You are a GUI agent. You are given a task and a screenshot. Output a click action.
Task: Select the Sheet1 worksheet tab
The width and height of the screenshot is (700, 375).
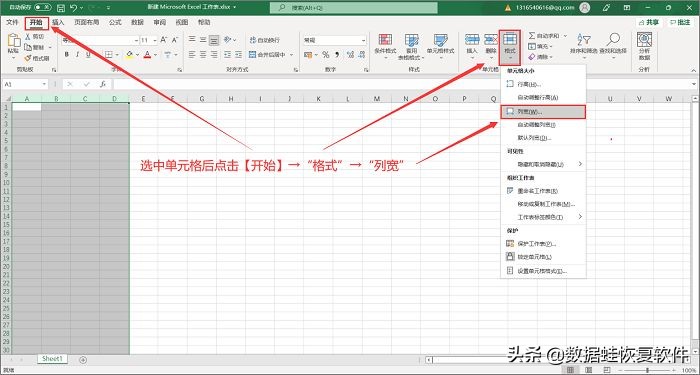53,359
